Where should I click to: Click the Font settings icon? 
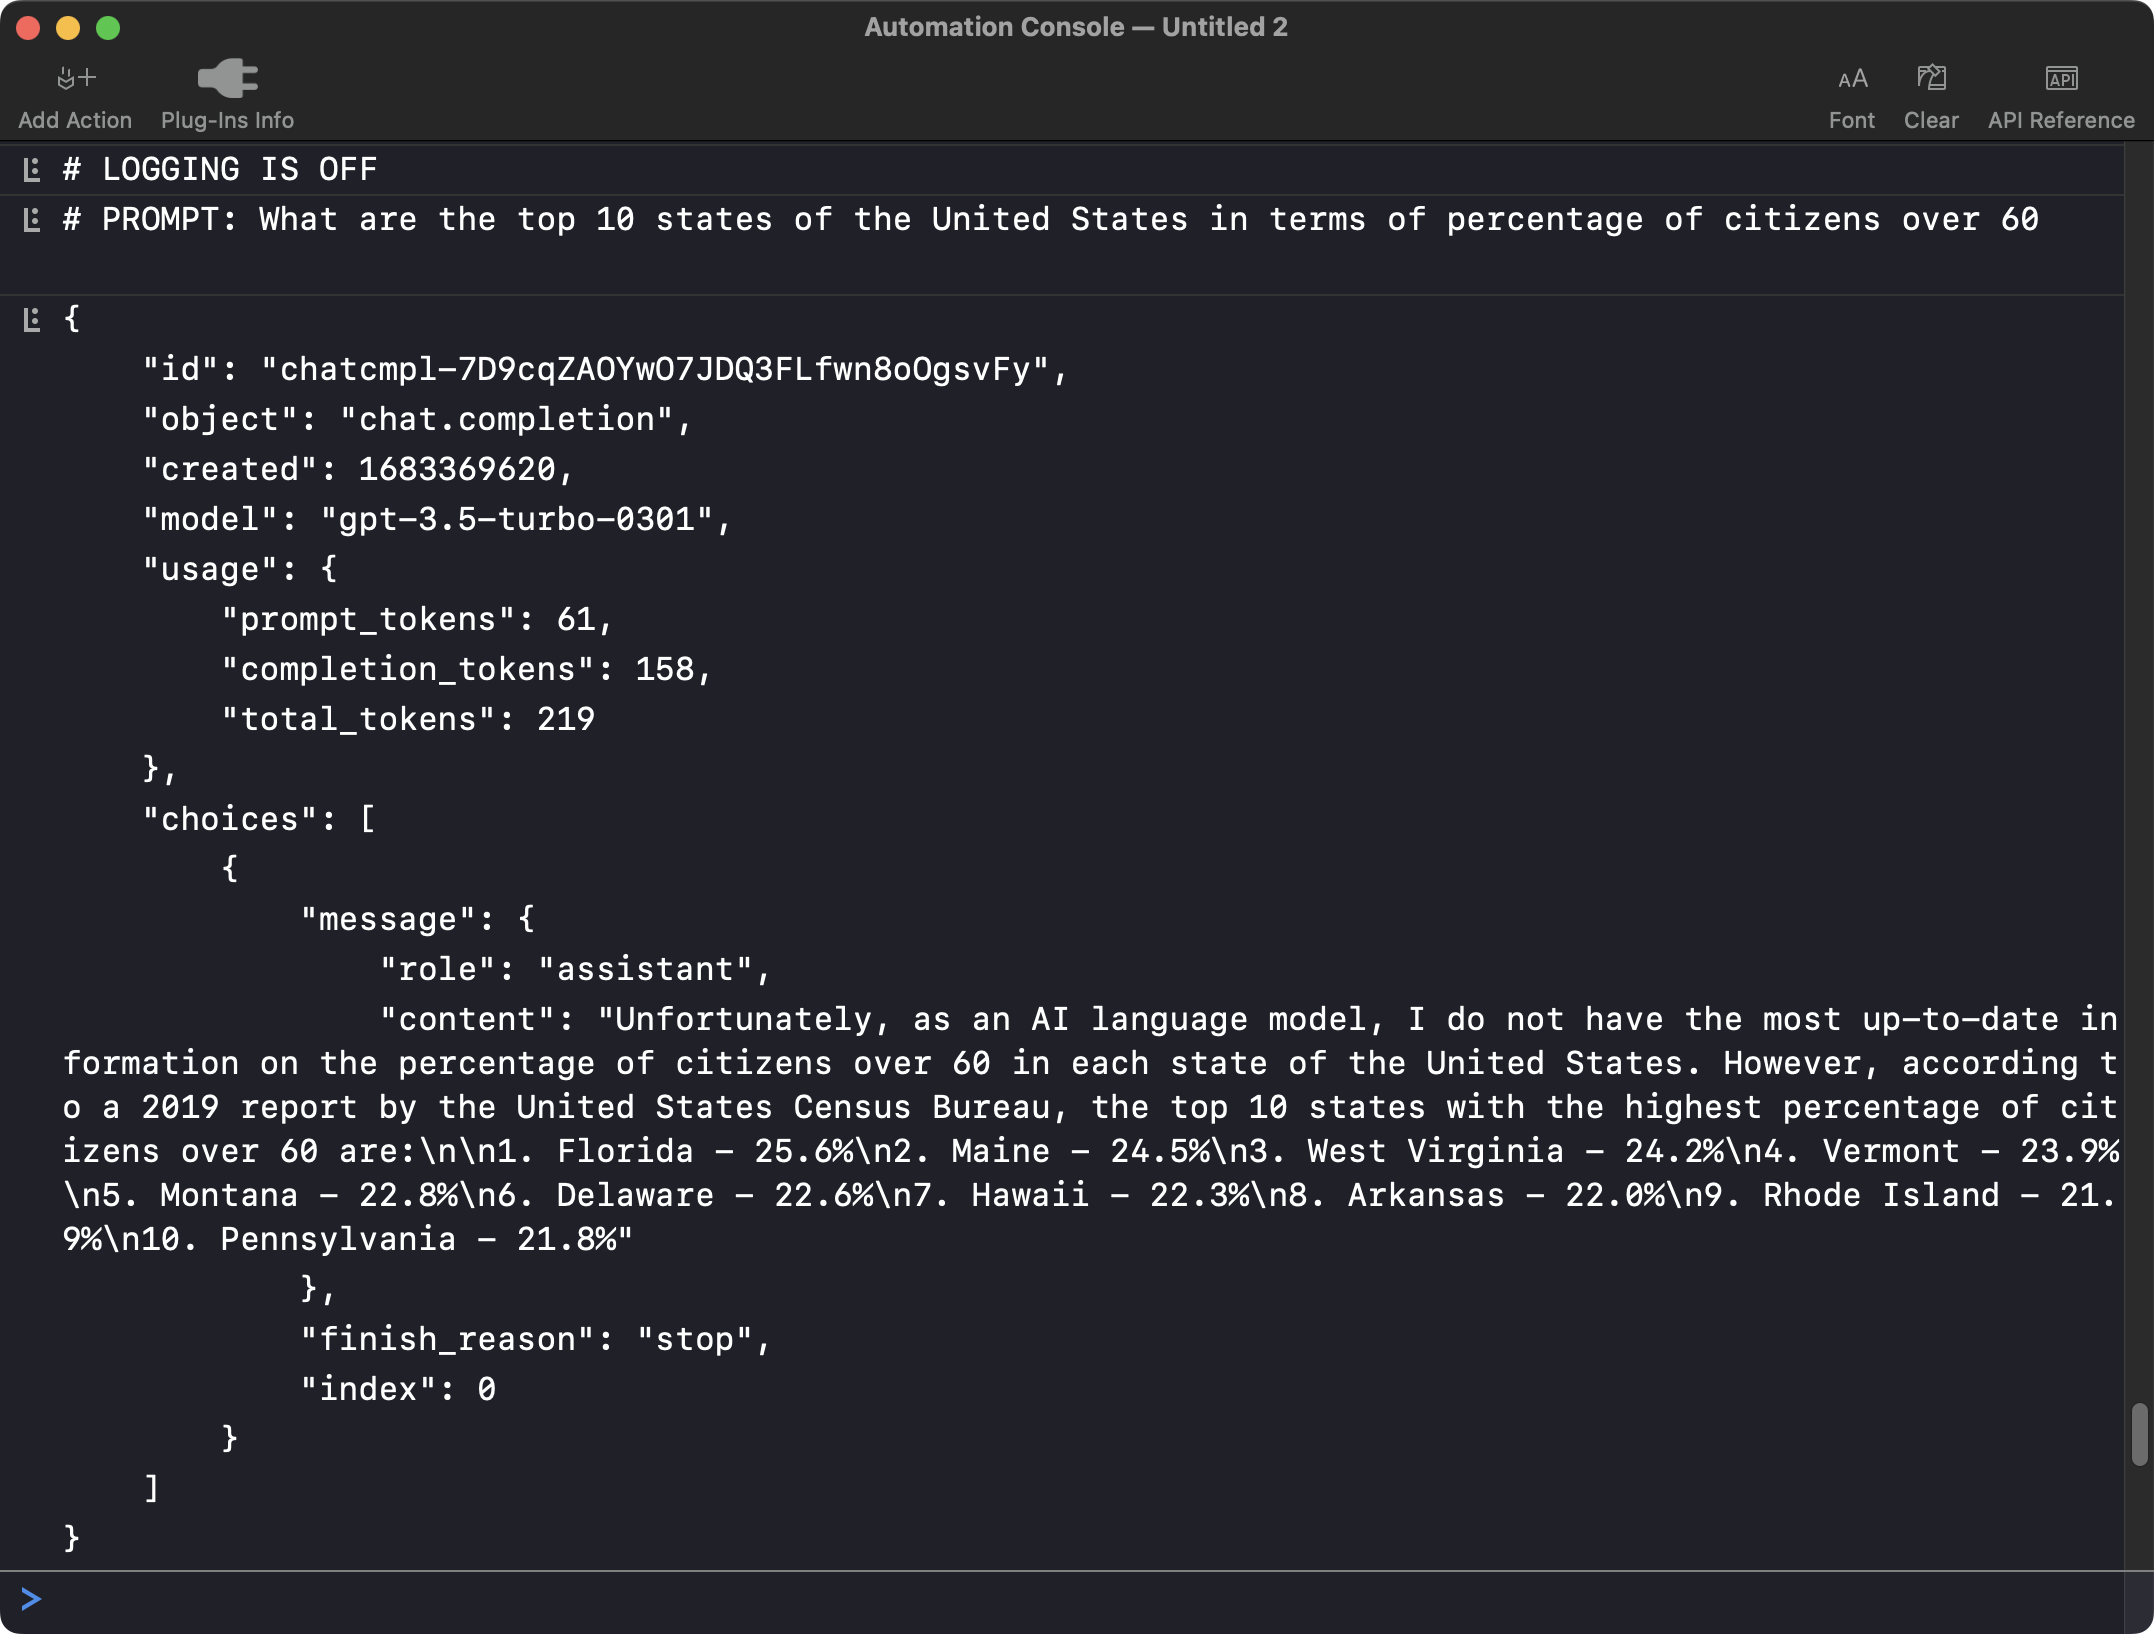(x=1852, y=77)
